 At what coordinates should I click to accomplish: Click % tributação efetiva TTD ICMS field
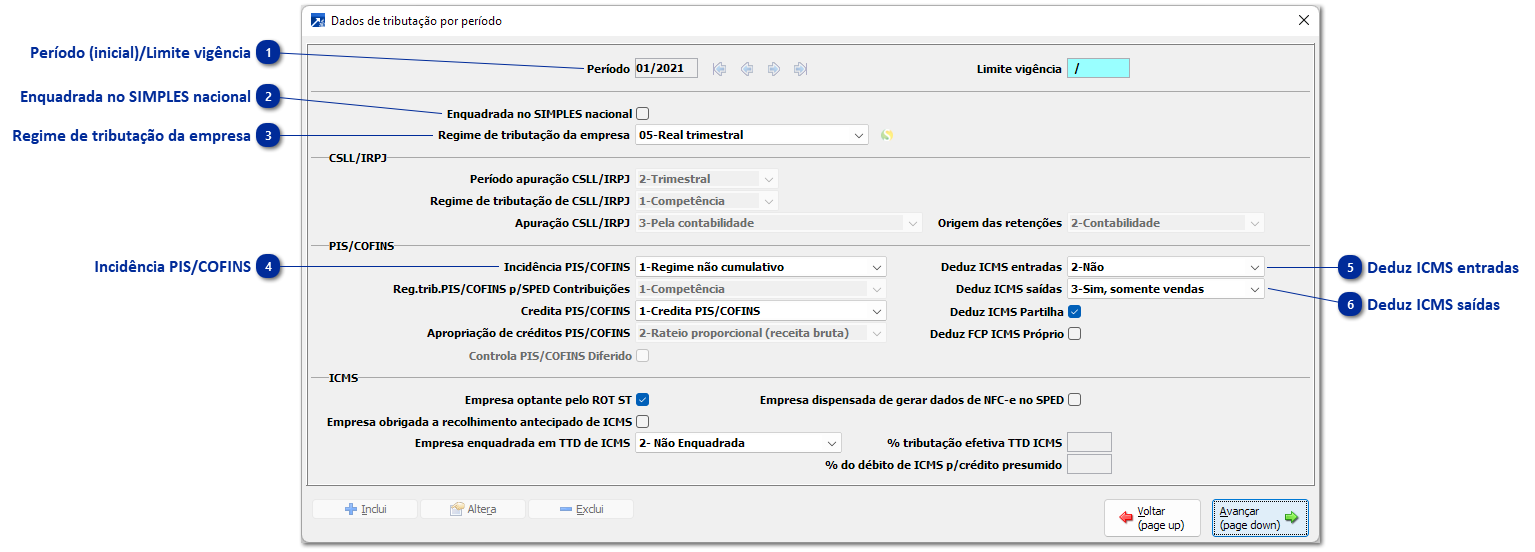coord(1090,443)
